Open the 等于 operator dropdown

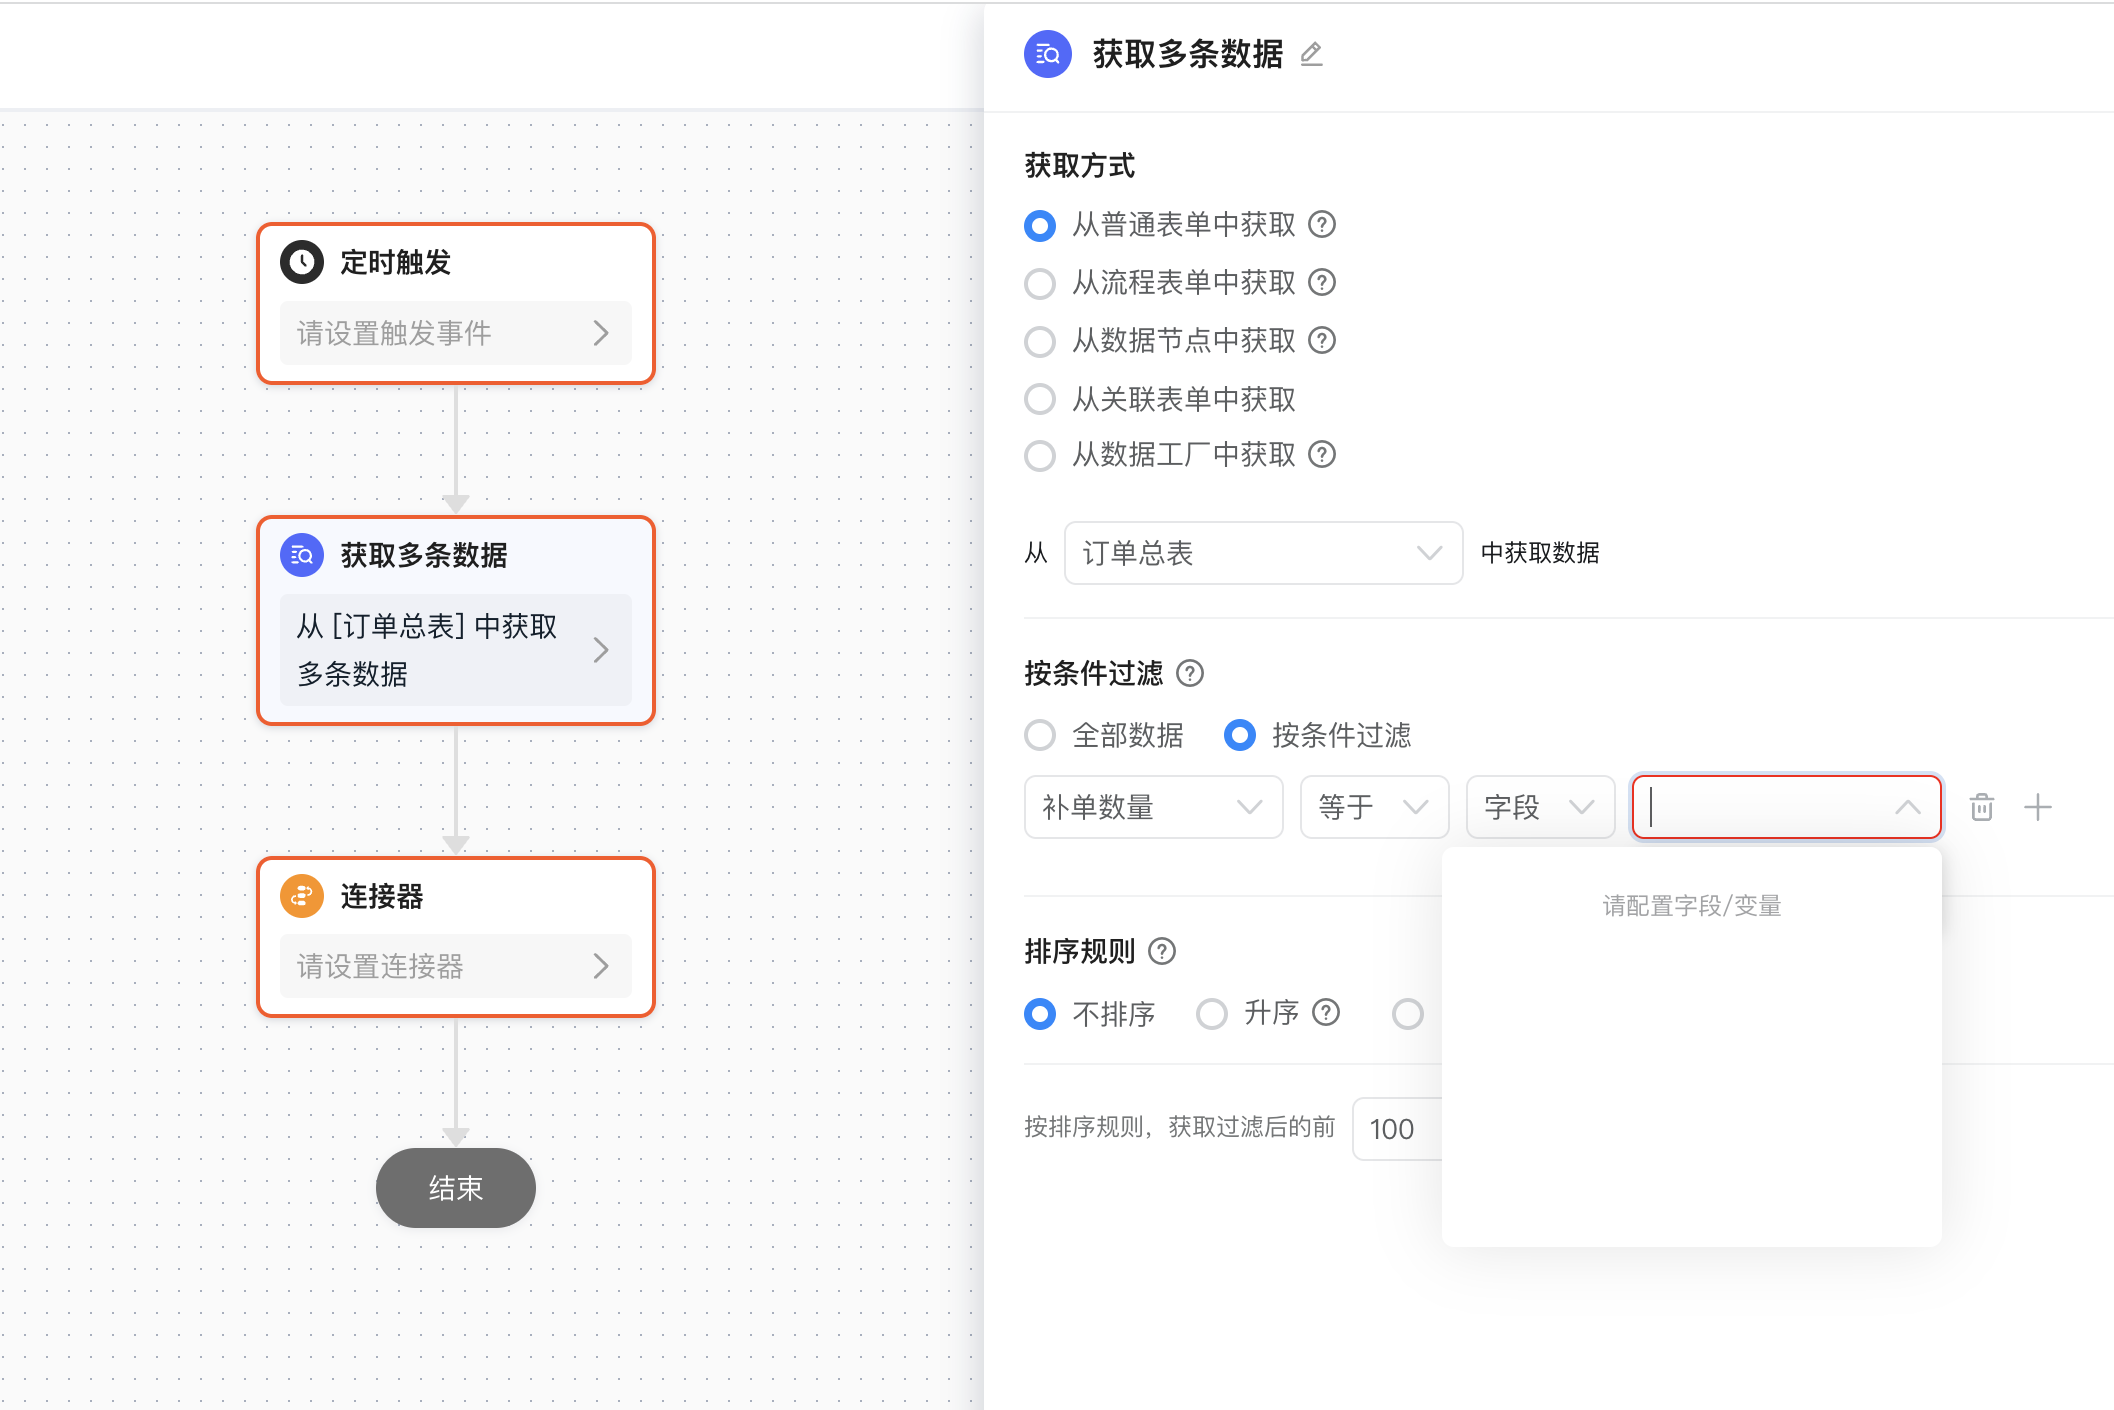[x=1374, y=807]
